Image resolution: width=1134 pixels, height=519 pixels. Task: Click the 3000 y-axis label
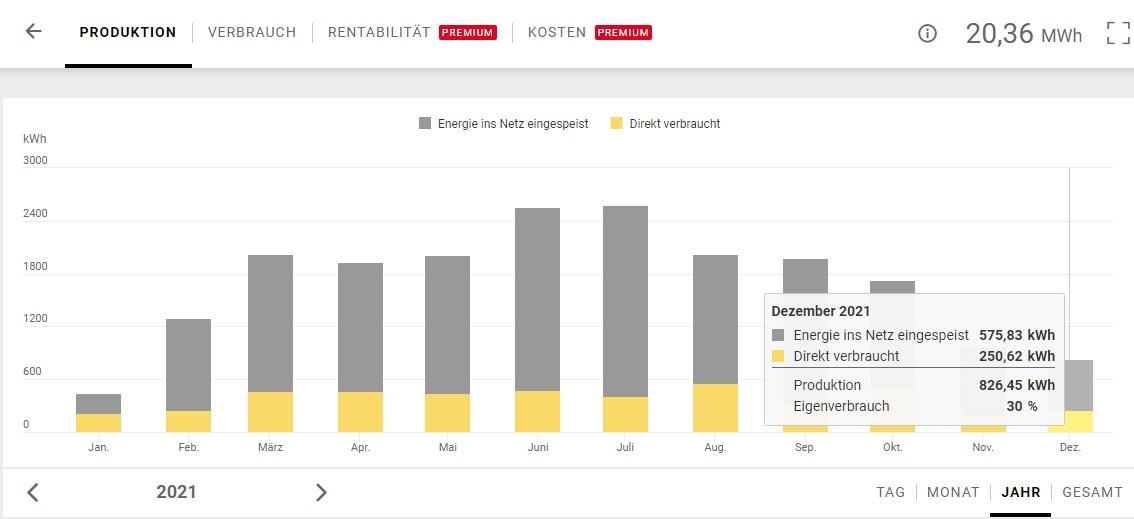click(35, 160)
